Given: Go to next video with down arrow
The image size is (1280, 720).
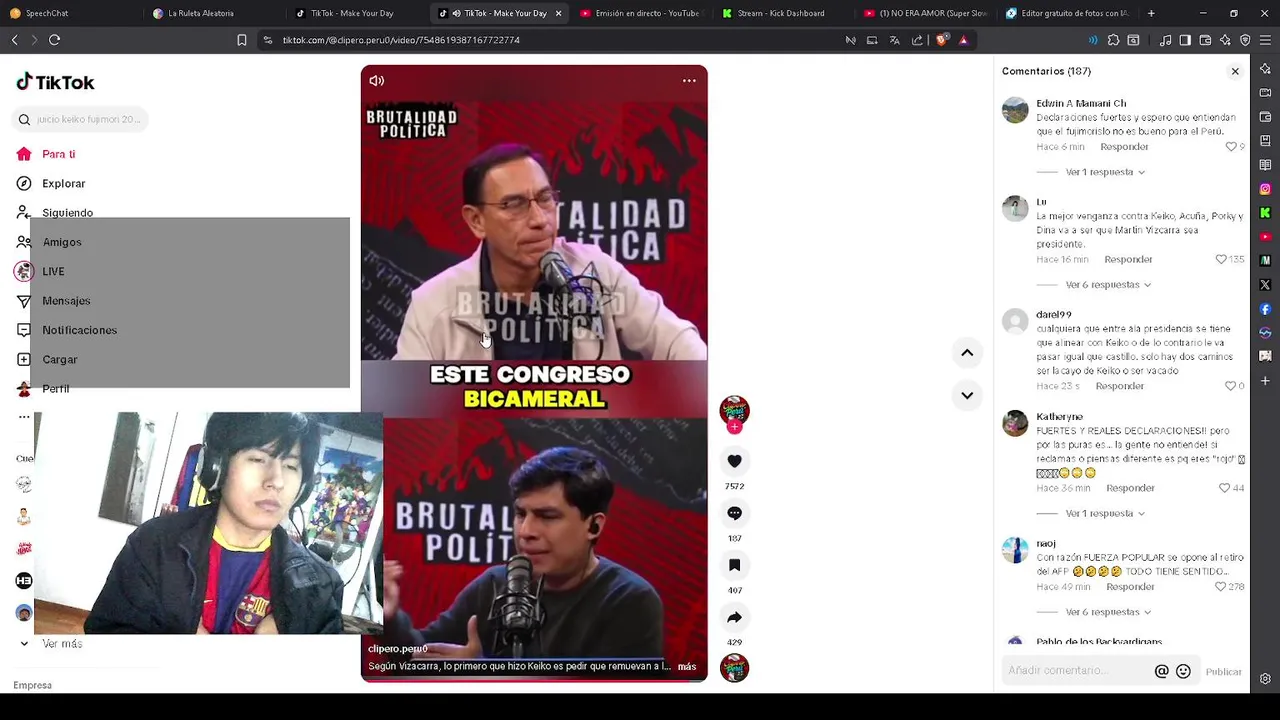Looking at the screenshot, I should 967,395.
